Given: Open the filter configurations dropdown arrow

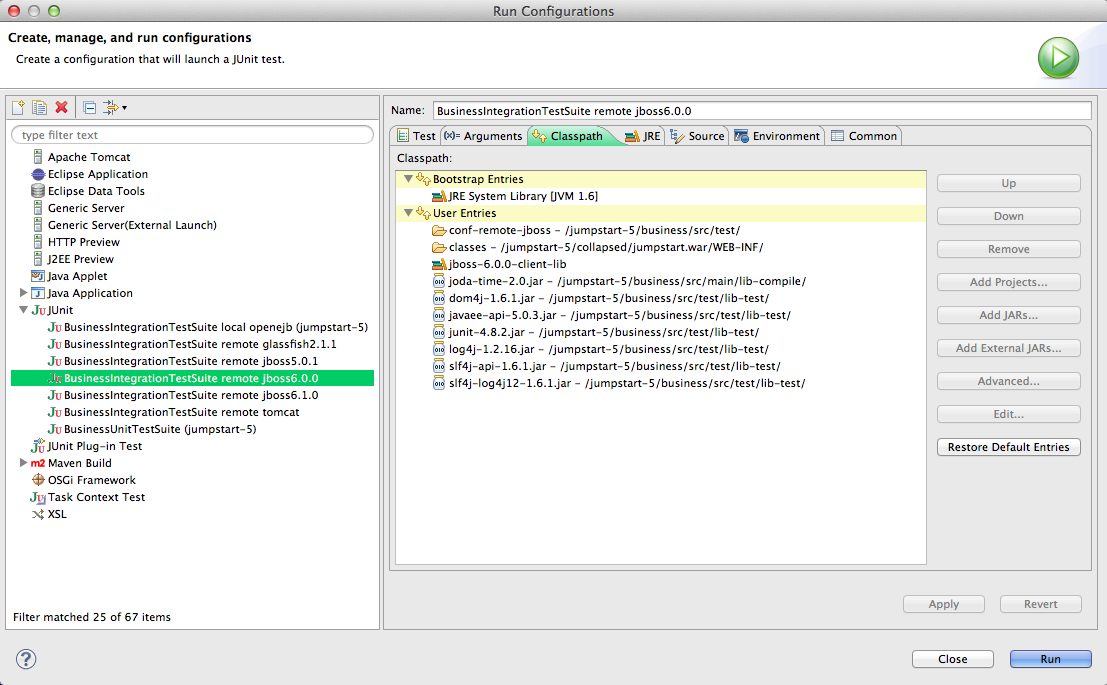Looking at the screenshot, I should (x=124, y=108).
